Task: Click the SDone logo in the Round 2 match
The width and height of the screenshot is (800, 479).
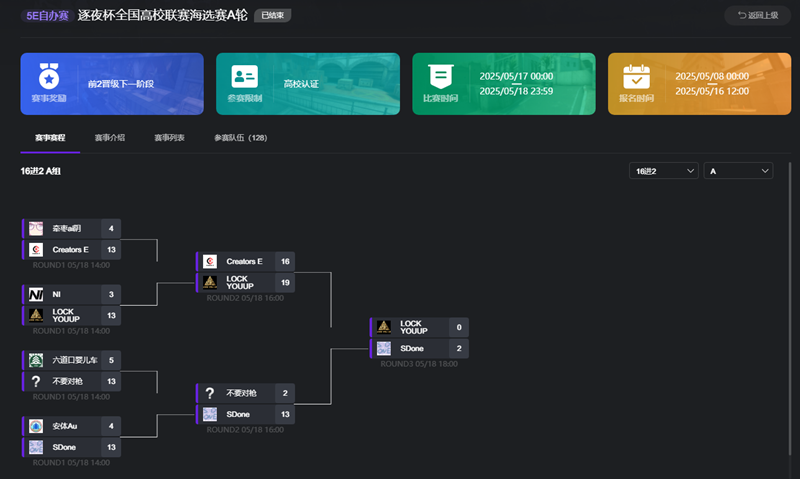Action: point(210,414)
